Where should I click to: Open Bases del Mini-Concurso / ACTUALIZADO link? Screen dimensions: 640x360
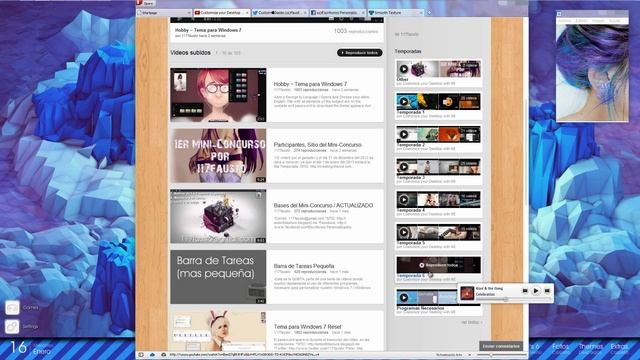click(323, 205)
